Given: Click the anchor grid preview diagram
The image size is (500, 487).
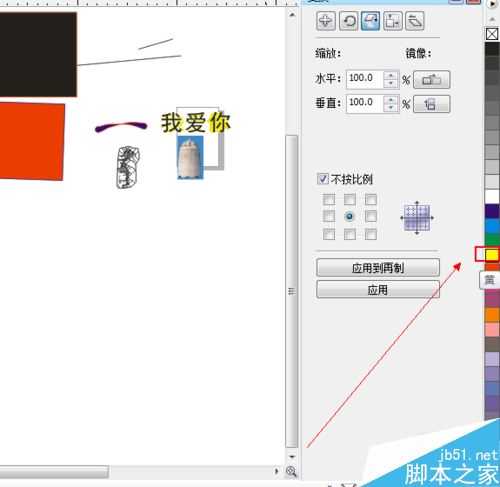Looking at the screenshot, I should click(417, 218).
